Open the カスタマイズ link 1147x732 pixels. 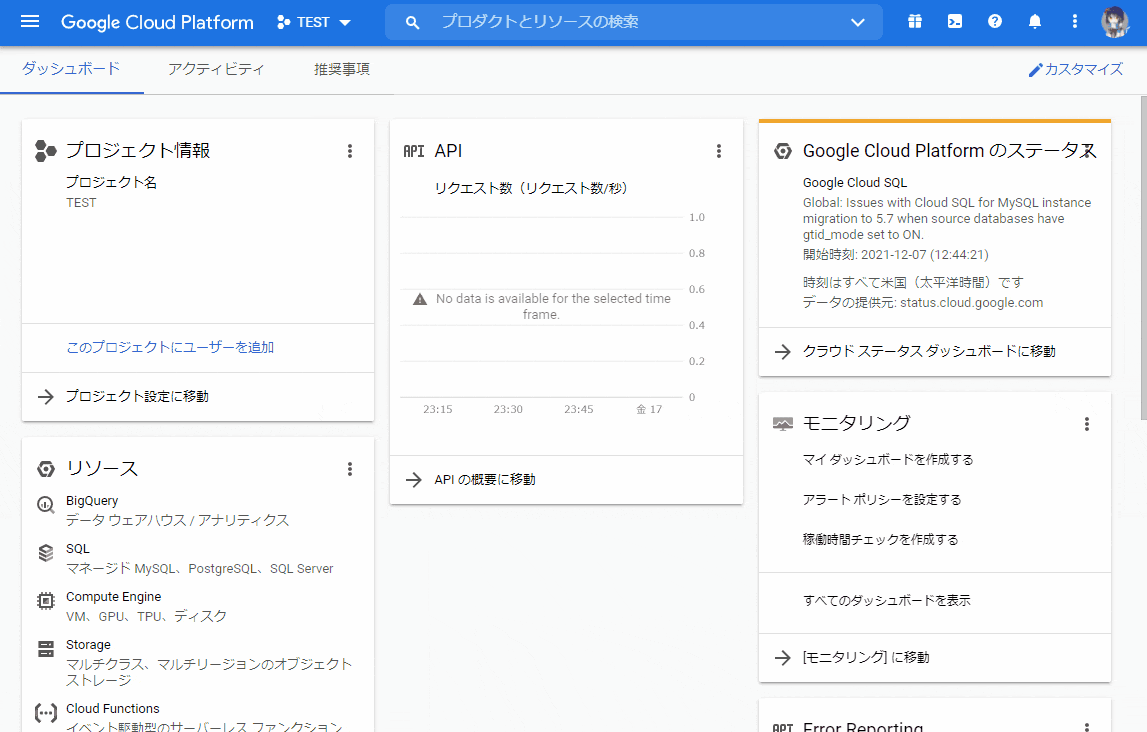tap(1075, 68)
